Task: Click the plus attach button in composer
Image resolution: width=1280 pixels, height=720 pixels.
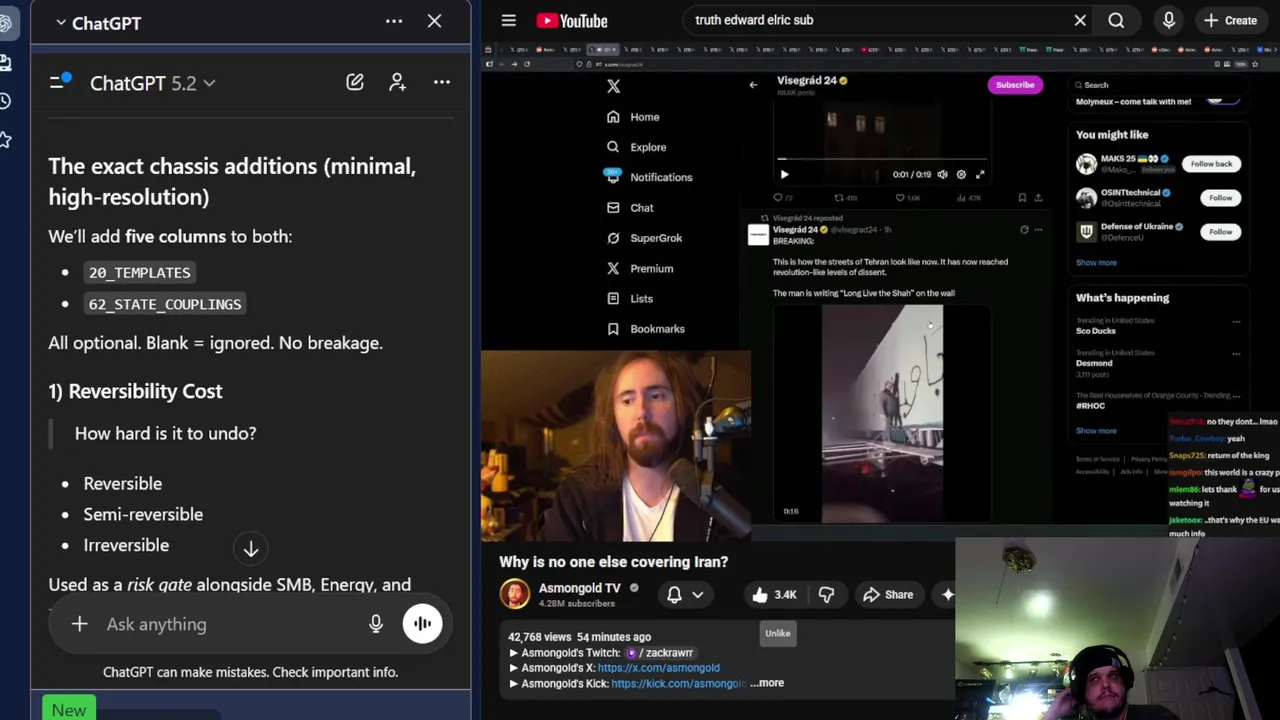Action: 79,624
